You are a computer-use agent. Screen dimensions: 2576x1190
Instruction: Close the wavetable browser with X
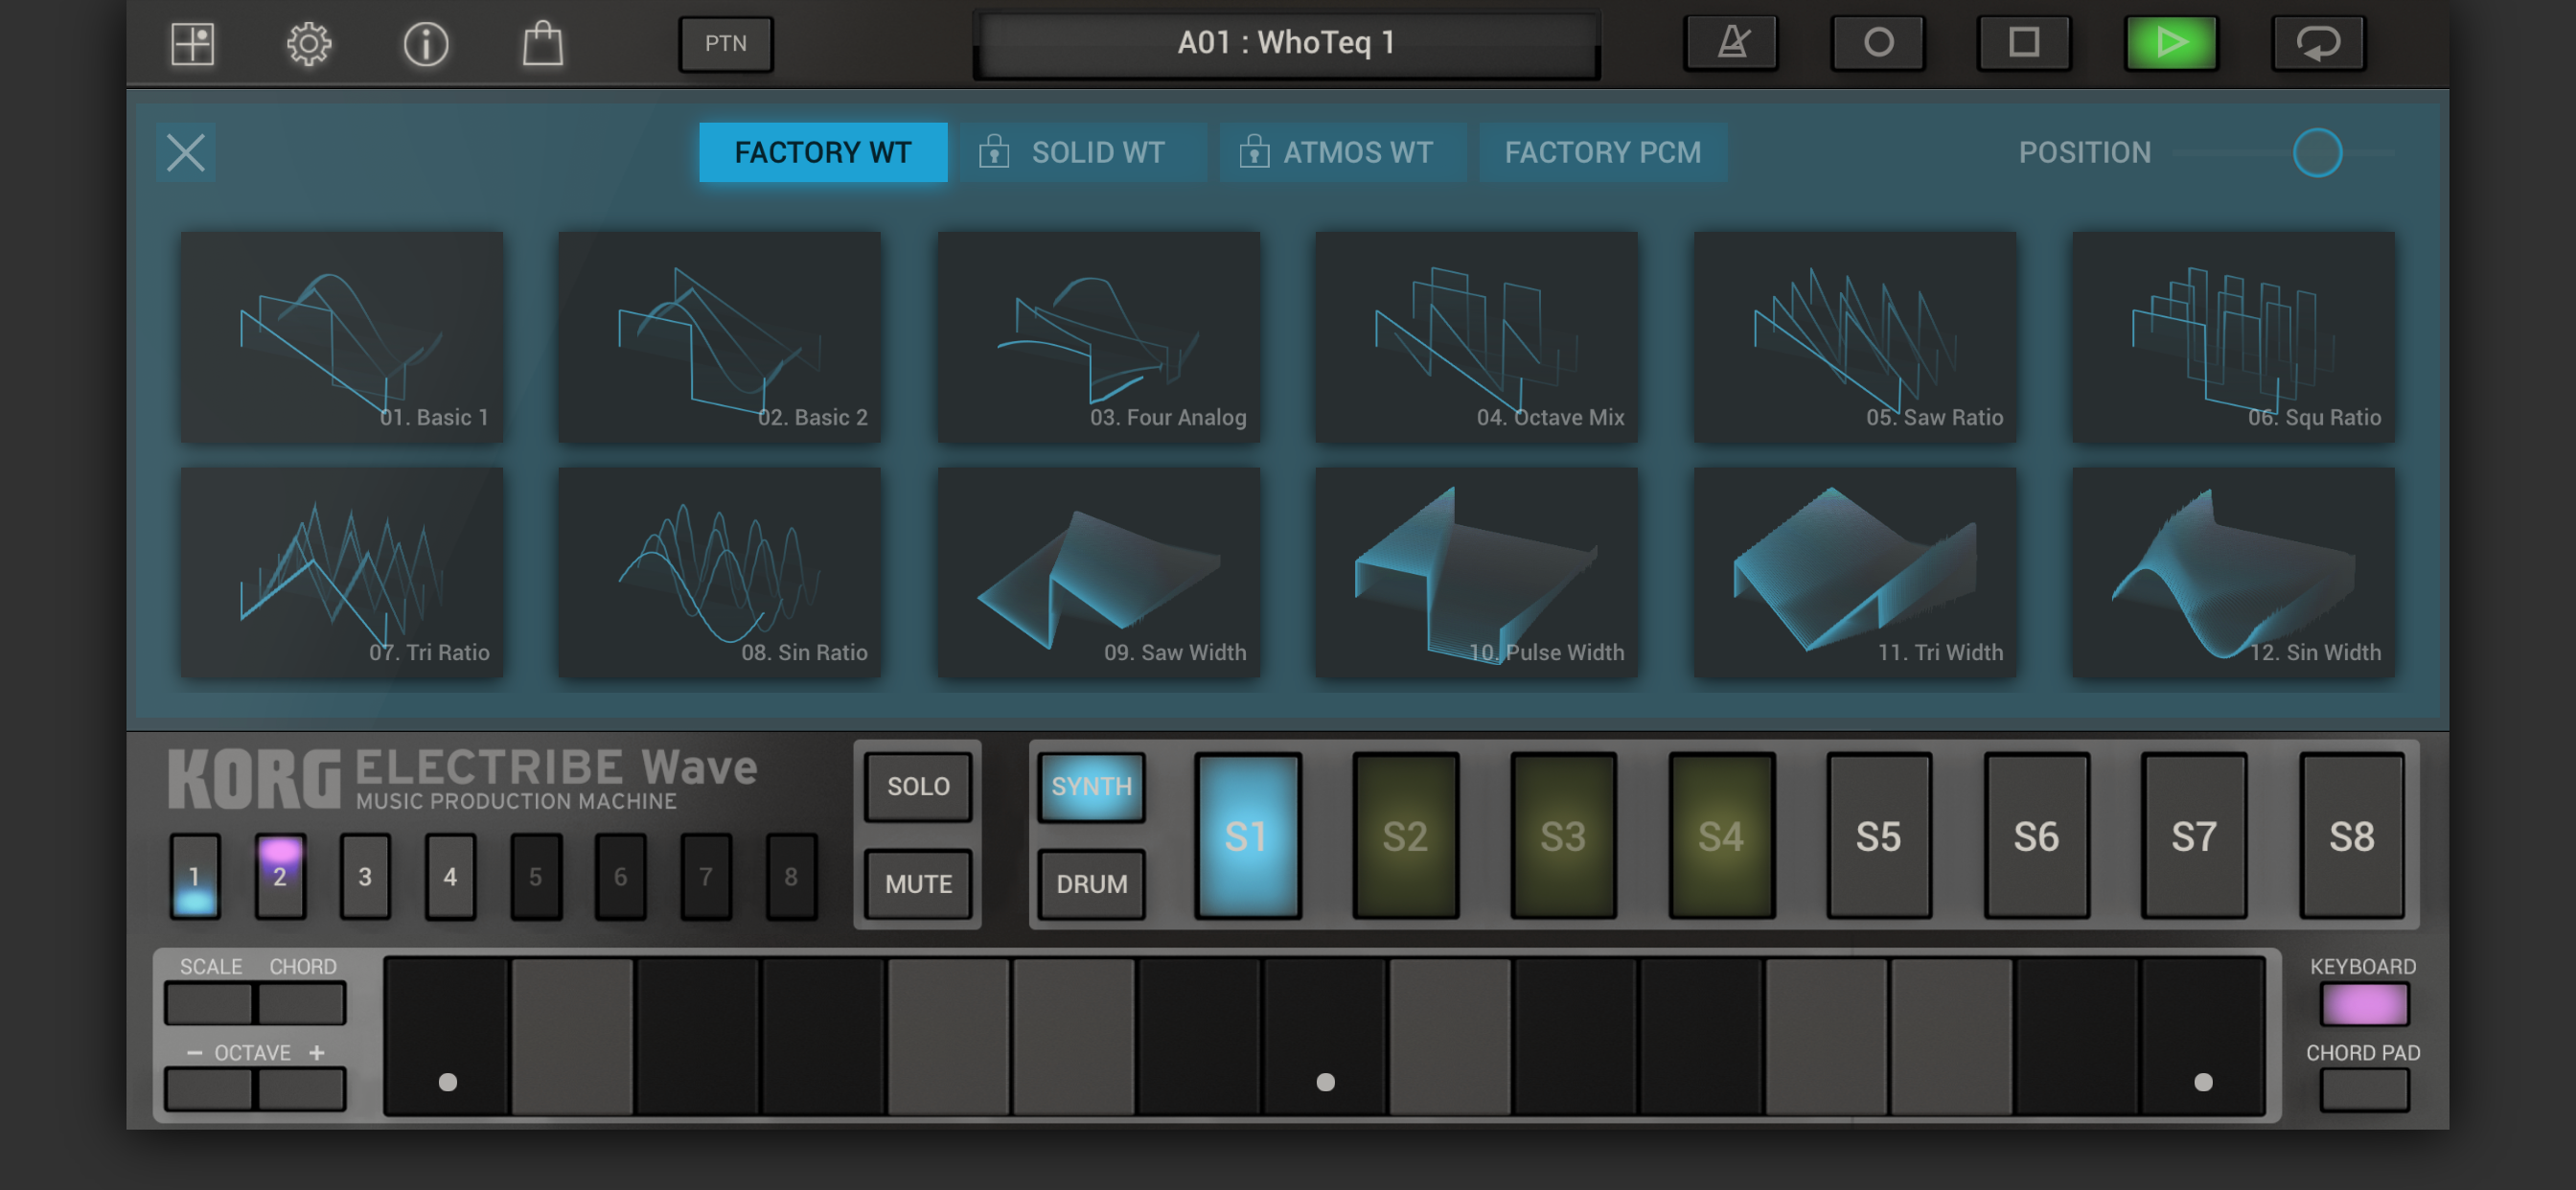tap(186, 153)
